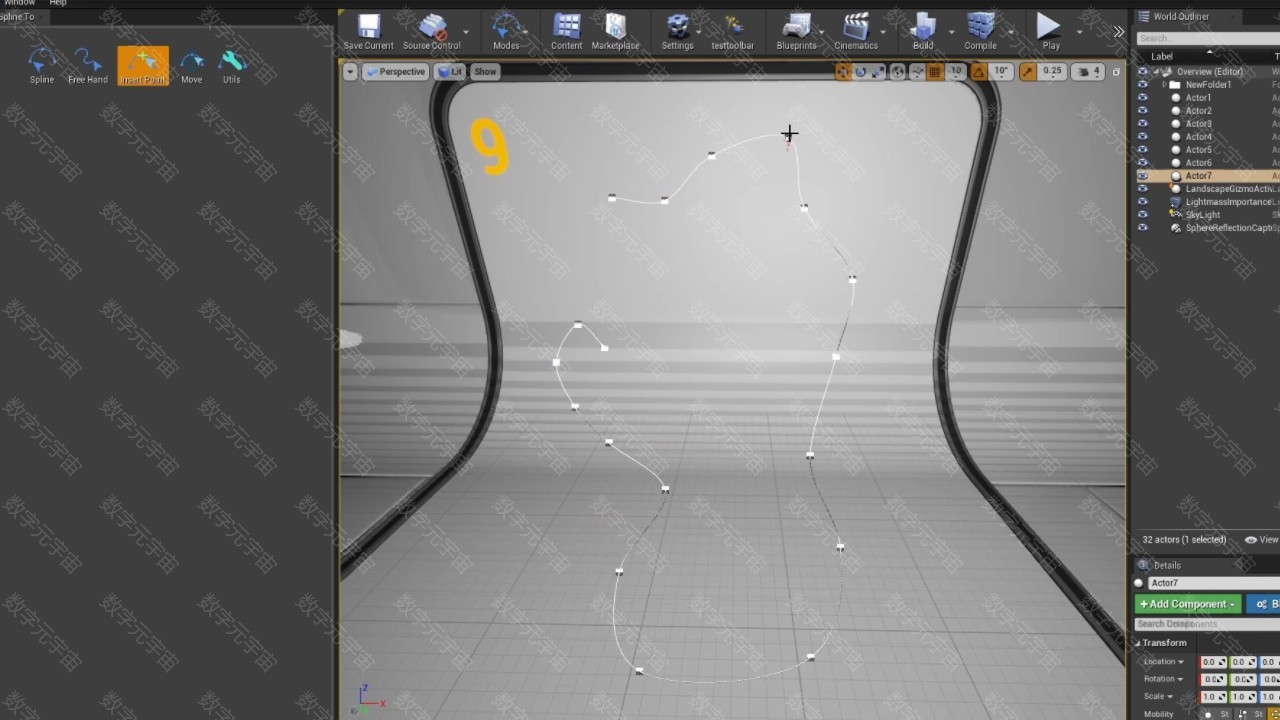
Task: Collapse the Transform section
Action: pyautogui.click(x=1138, y=643)
